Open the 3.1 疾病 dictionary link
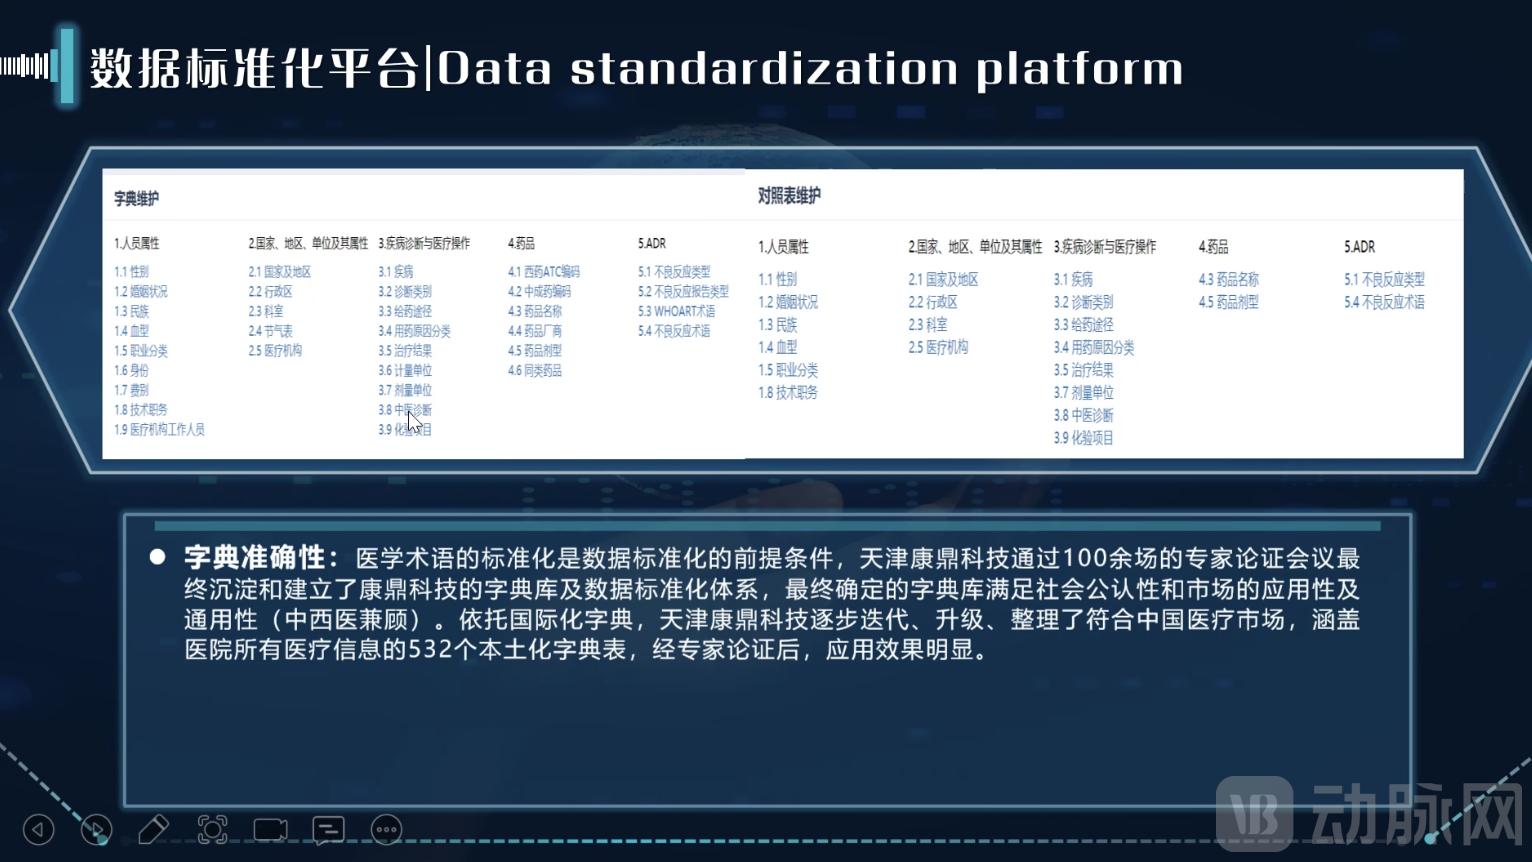1532x862 pixels. tap(394, 271)
